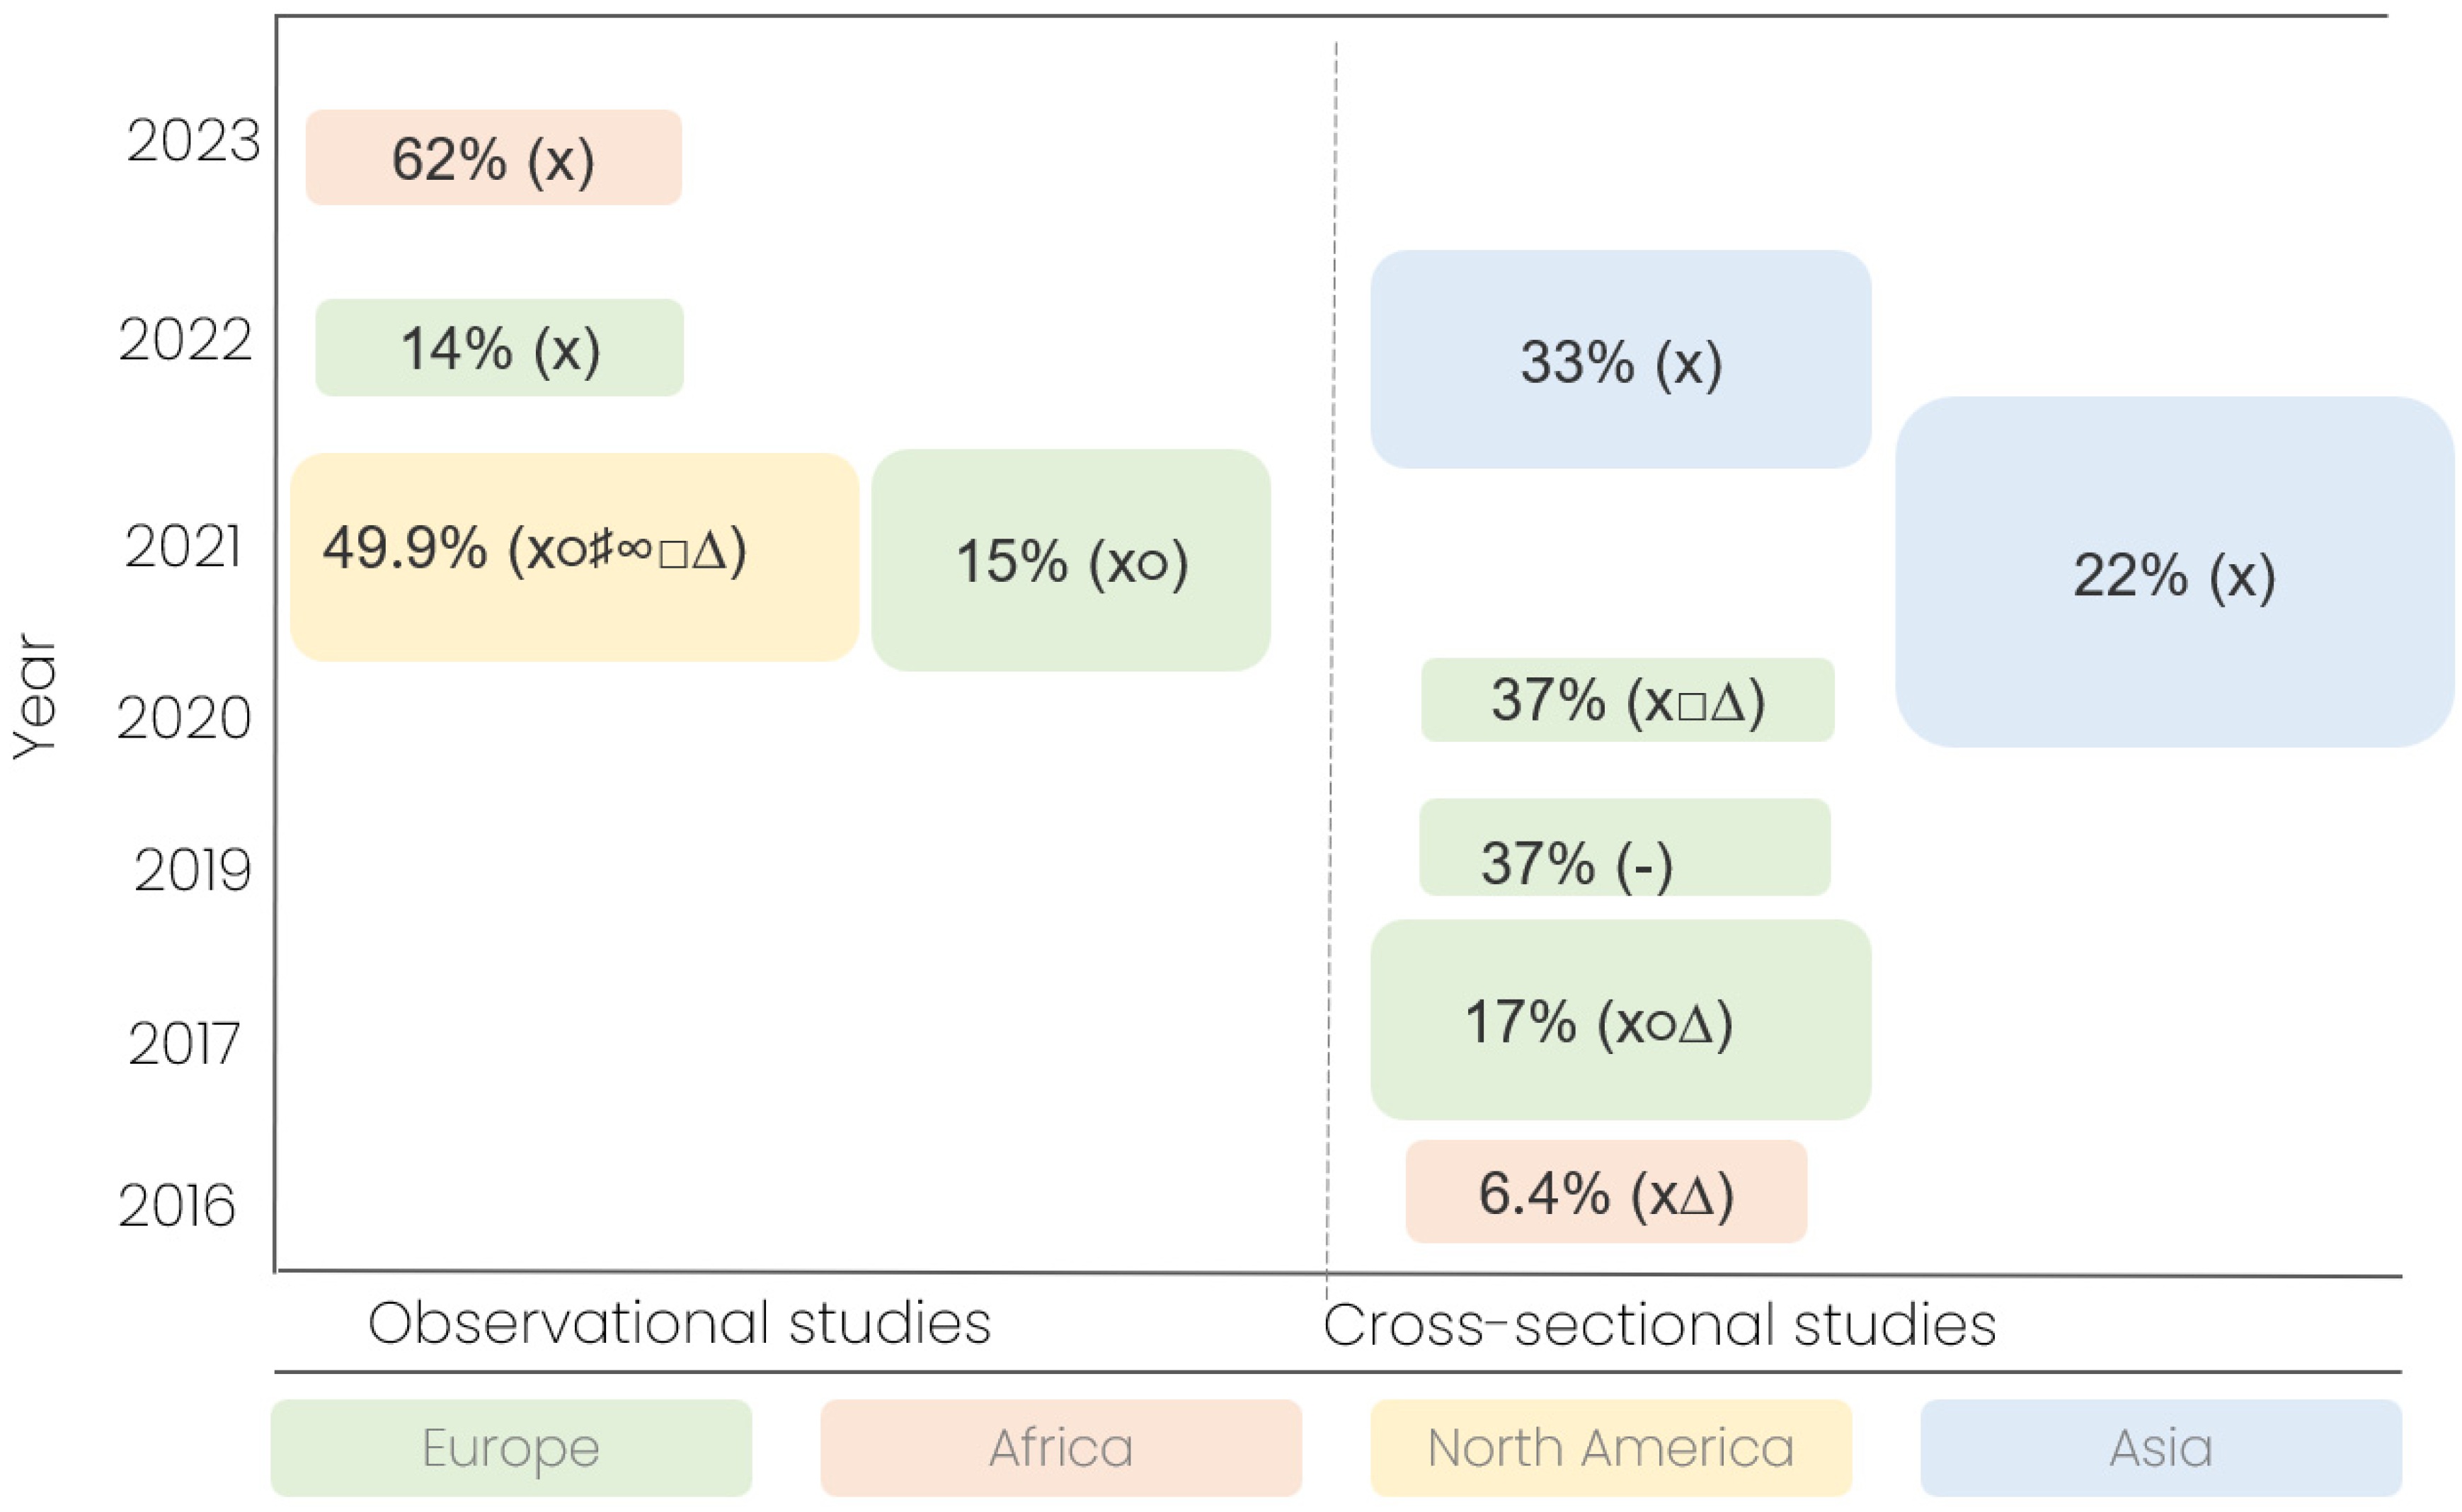Select the Asia legend box

point(2160,1447)
